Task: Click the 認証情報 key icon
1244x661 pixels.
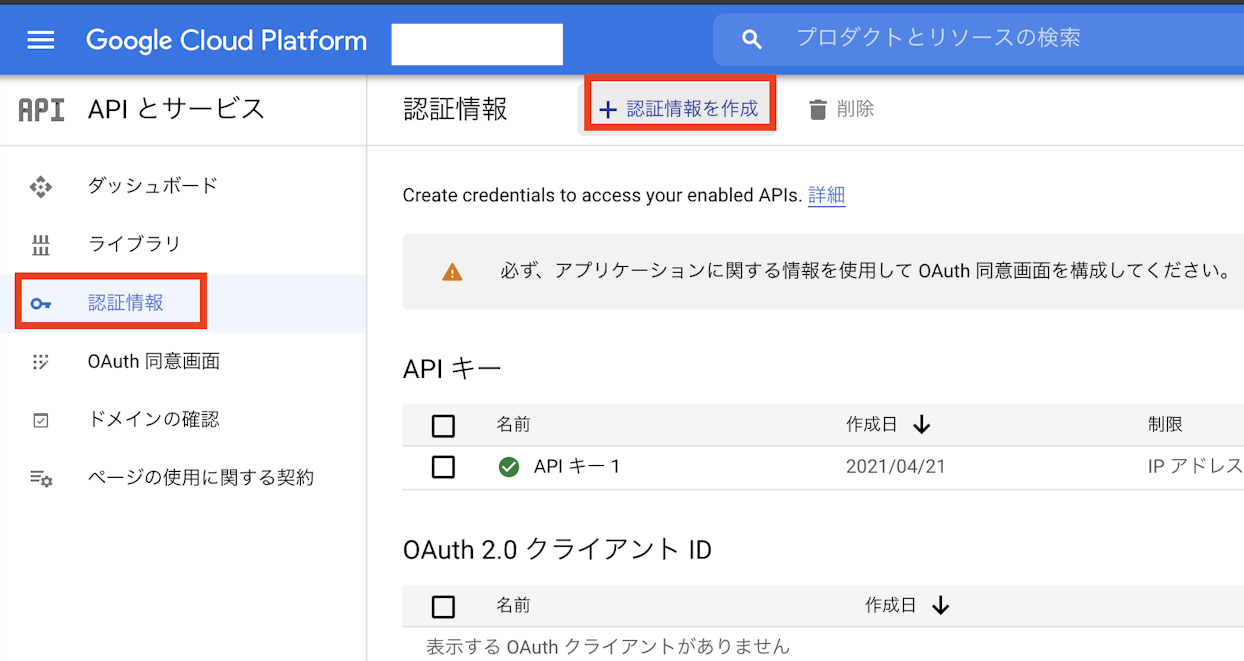Action: tap(40, 303)
